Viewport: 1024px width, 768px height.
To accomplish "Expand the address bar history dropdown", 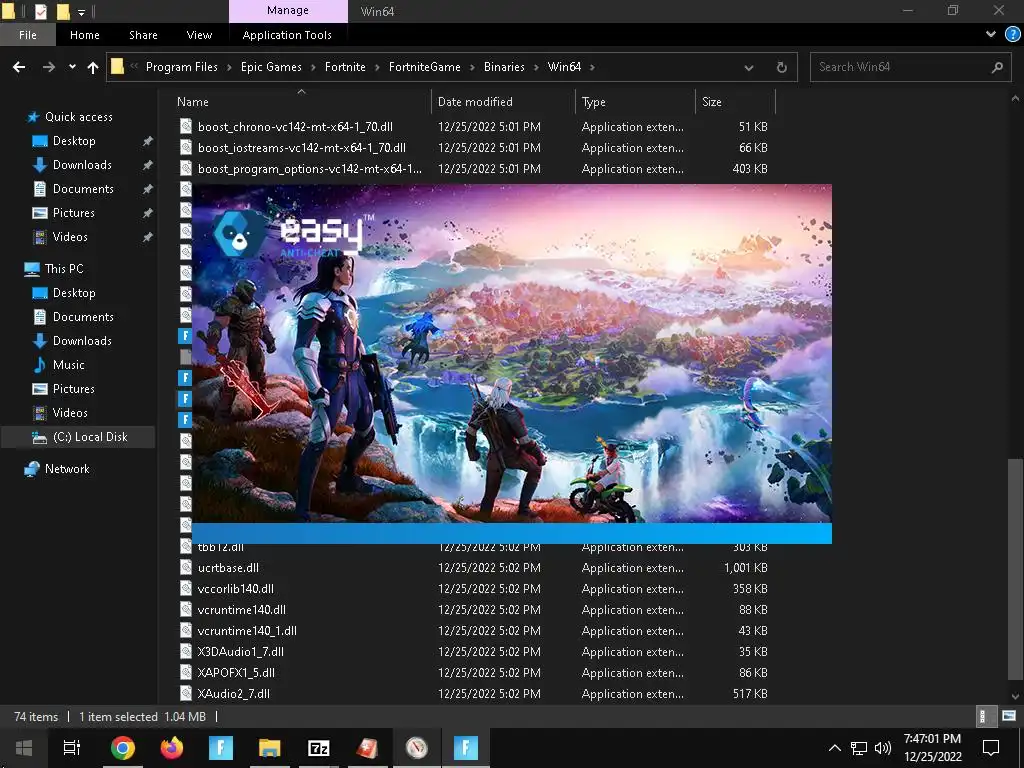I will tap(748, 67).
